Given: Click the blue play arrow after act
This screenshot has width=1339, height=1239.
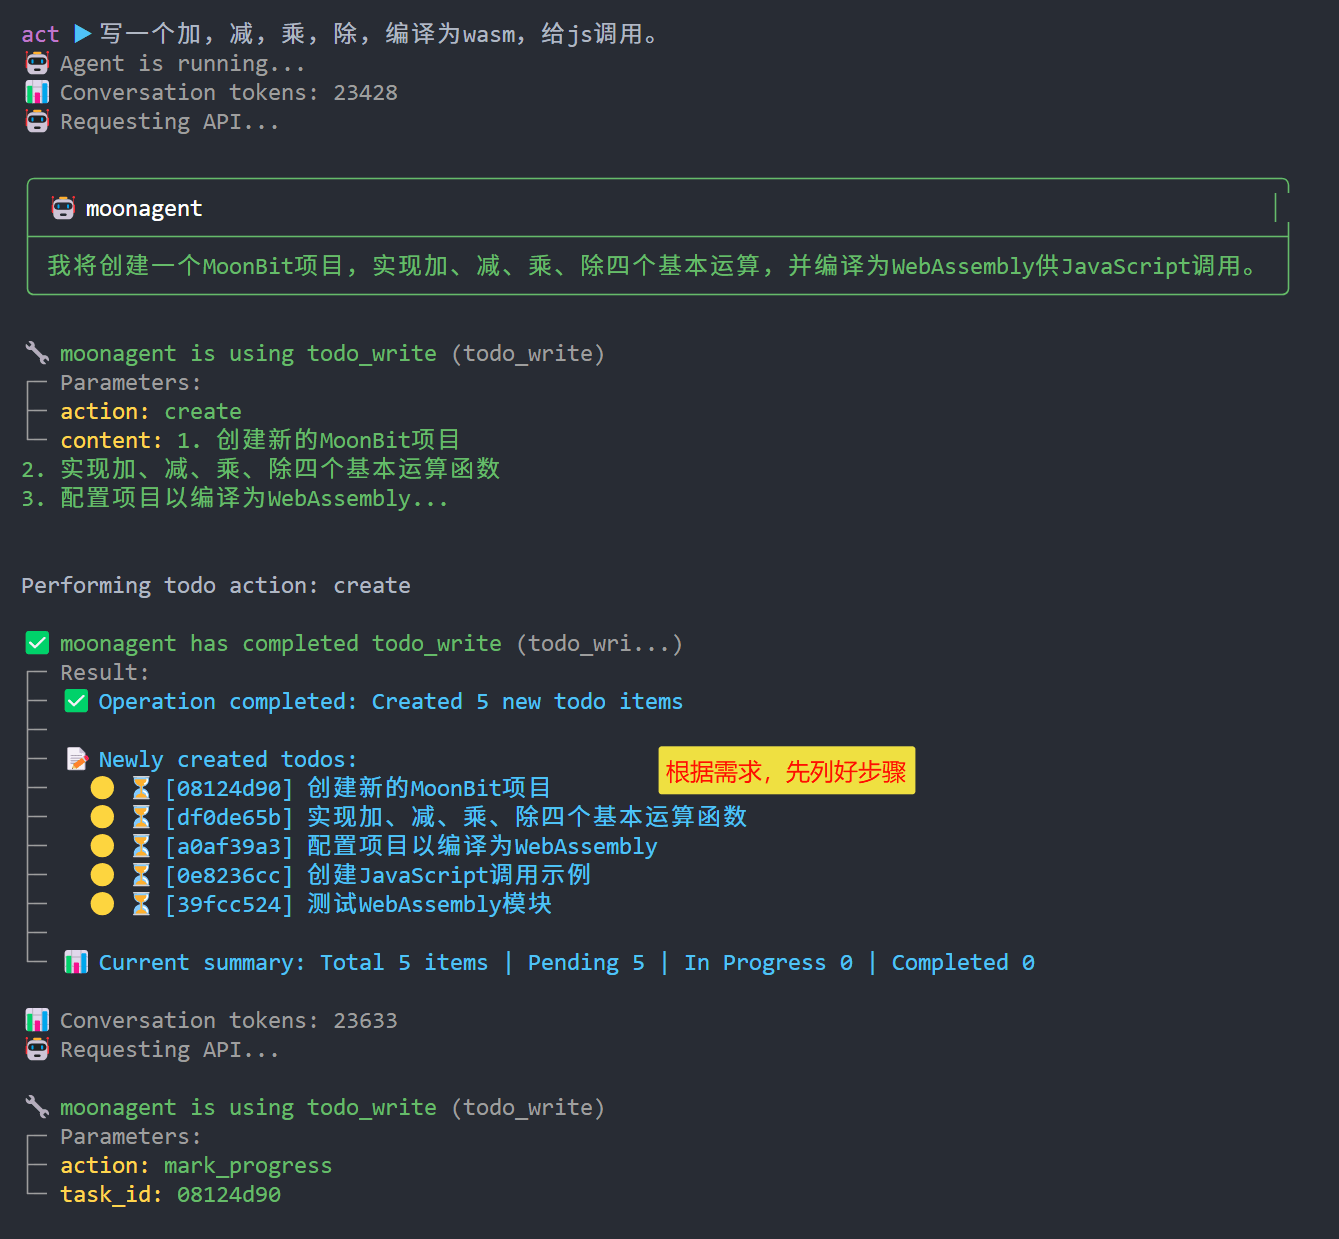Looking at the screenshot, I should coord(83,34).
